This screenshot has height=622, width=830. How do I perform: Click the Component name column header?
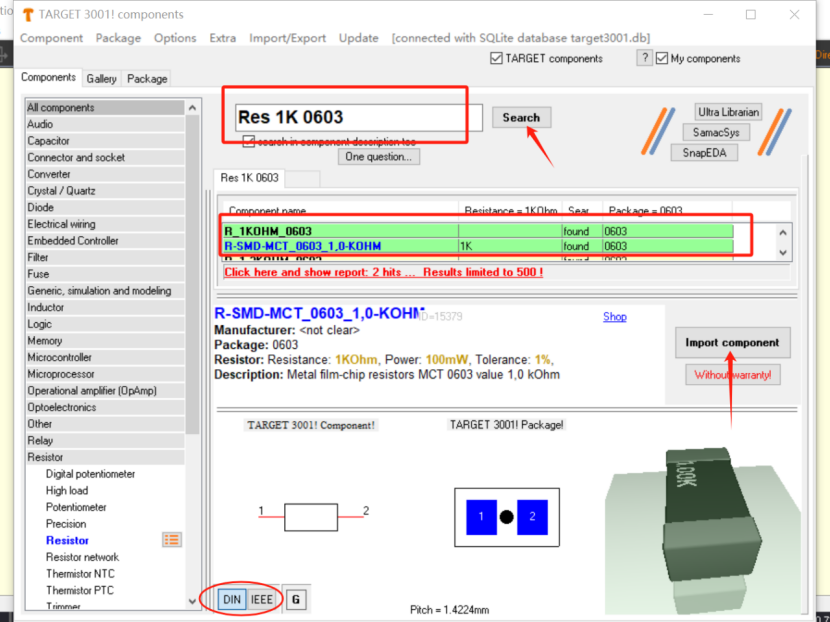(x=340, y=211)
